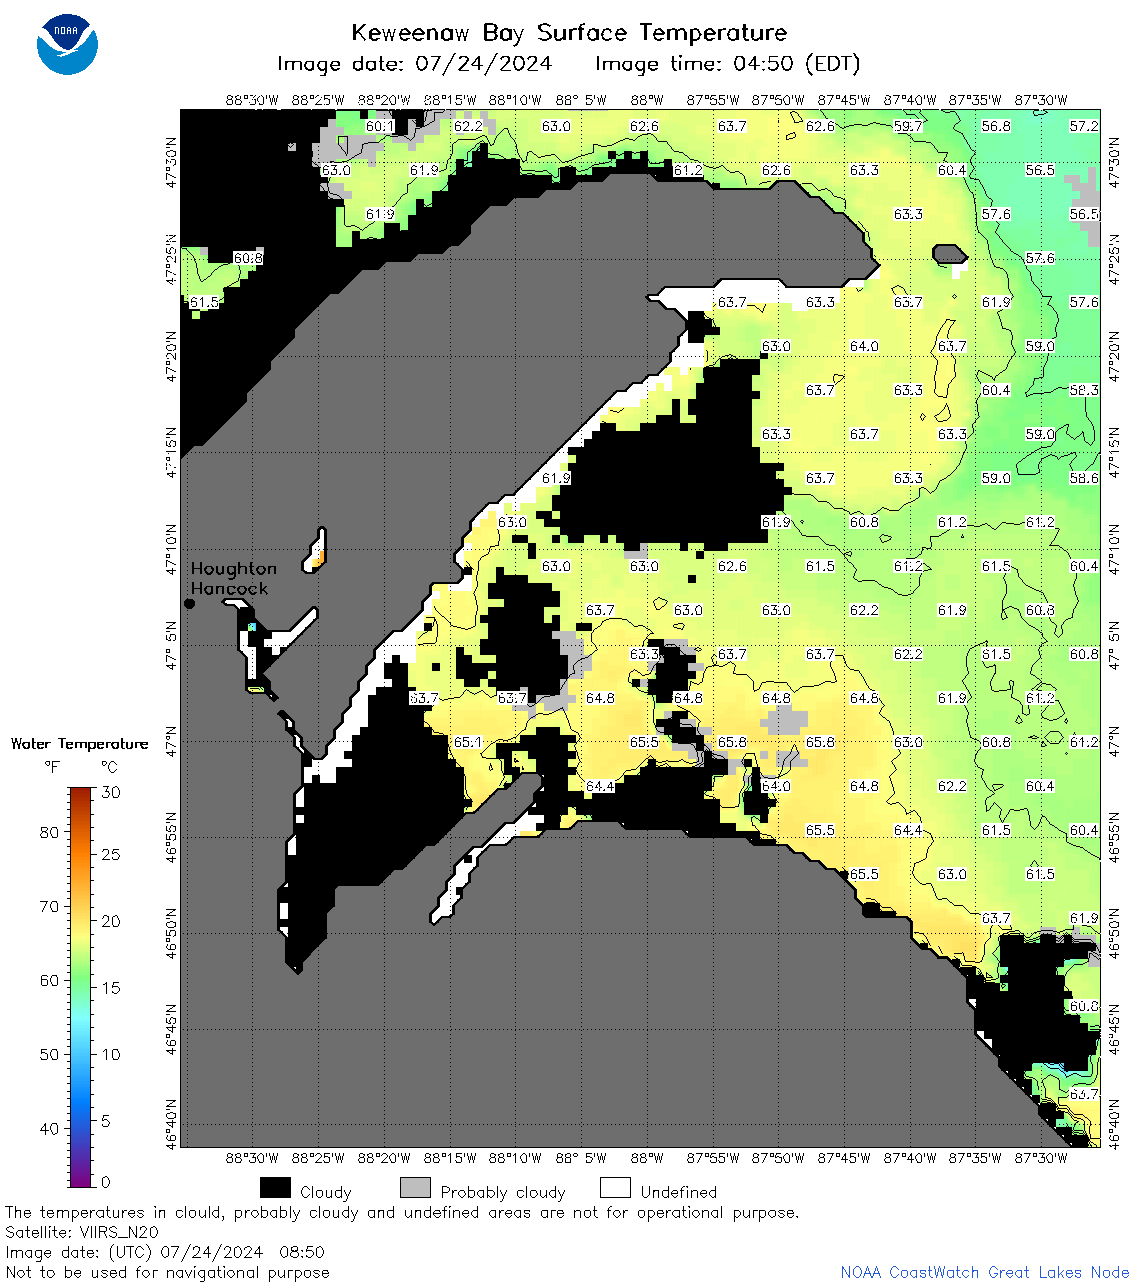
Task: Select the Keweenaw Bay Surface Temperature title
Action: coord(569,32)
